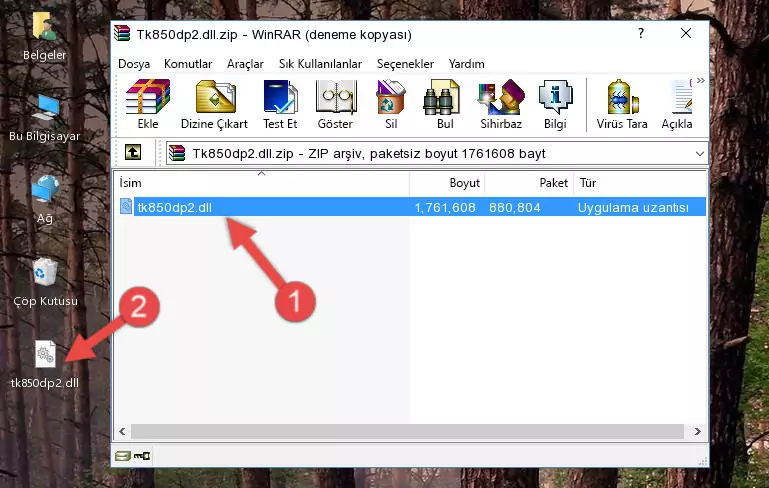The image size is (769, 488).
Task: Click the Uygulama uzantısı type cell
Action: pos(633,207)
